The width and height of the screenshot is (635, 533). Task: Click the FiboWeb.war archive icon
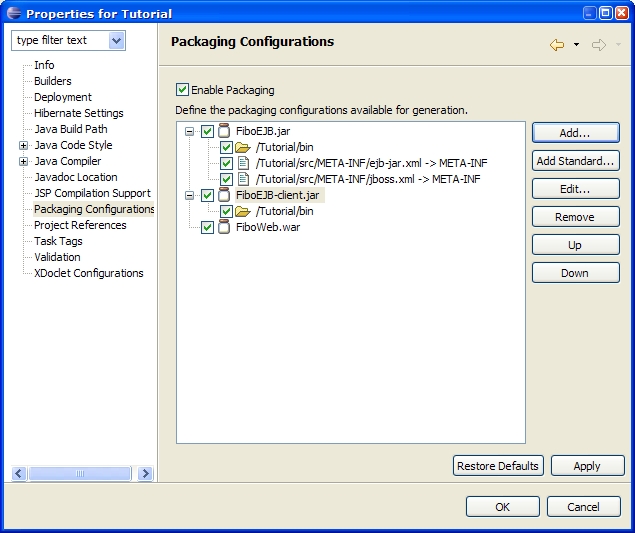coord(224,227)
